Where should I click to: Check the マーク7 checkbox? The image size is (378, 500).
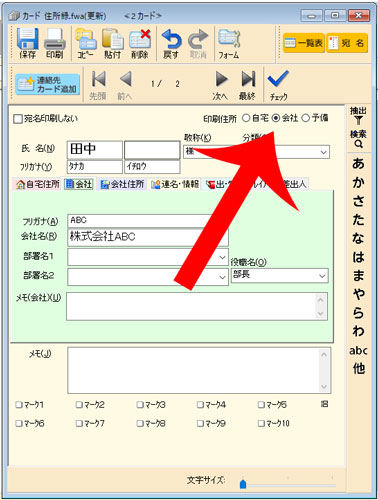point(79,423)
